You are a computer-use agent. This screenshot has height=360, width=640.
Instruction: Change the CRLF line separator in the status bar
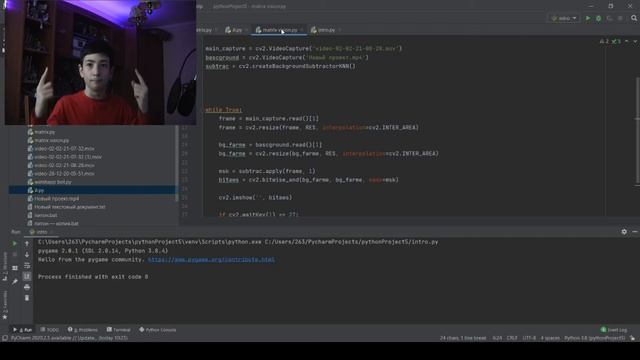click(x=512, y=338)
